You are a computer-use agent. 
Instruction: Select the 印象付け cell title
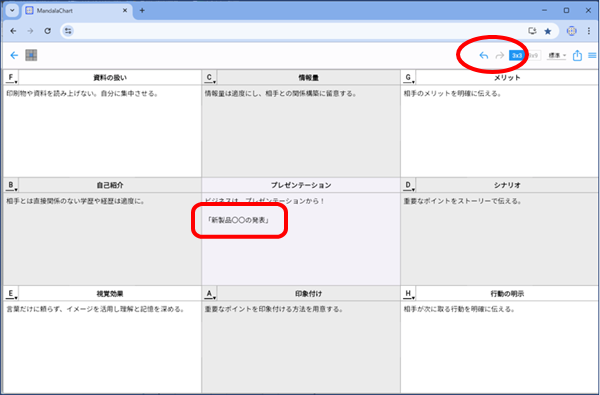click(308, 294)
